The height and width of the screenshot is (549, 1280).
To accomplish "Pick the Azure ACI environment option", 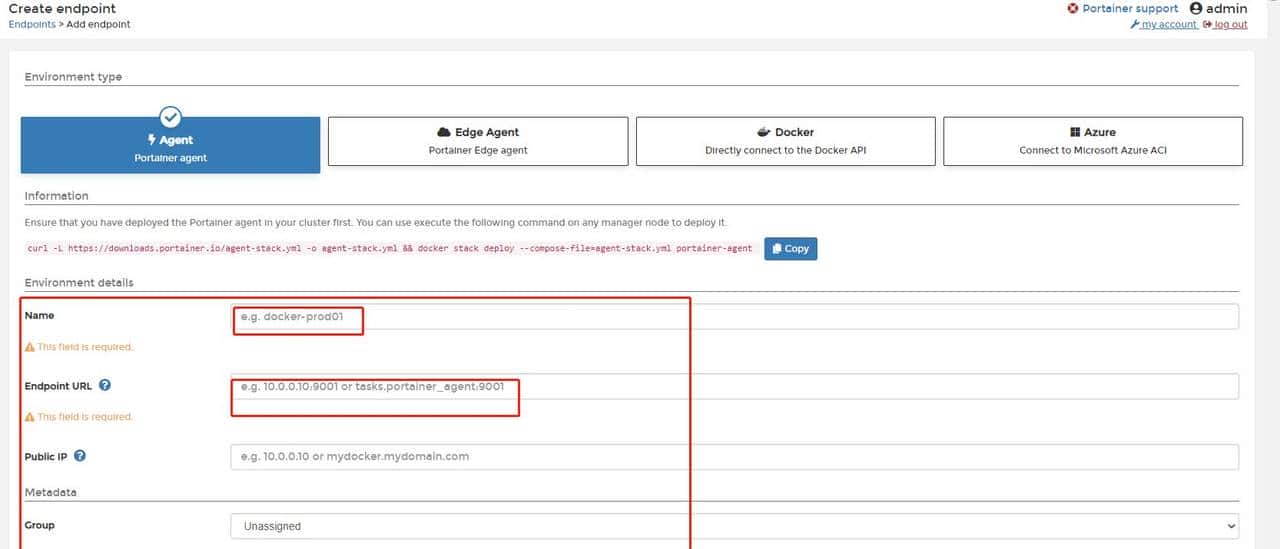I will pyautogui.click(x=1093, y=141).
